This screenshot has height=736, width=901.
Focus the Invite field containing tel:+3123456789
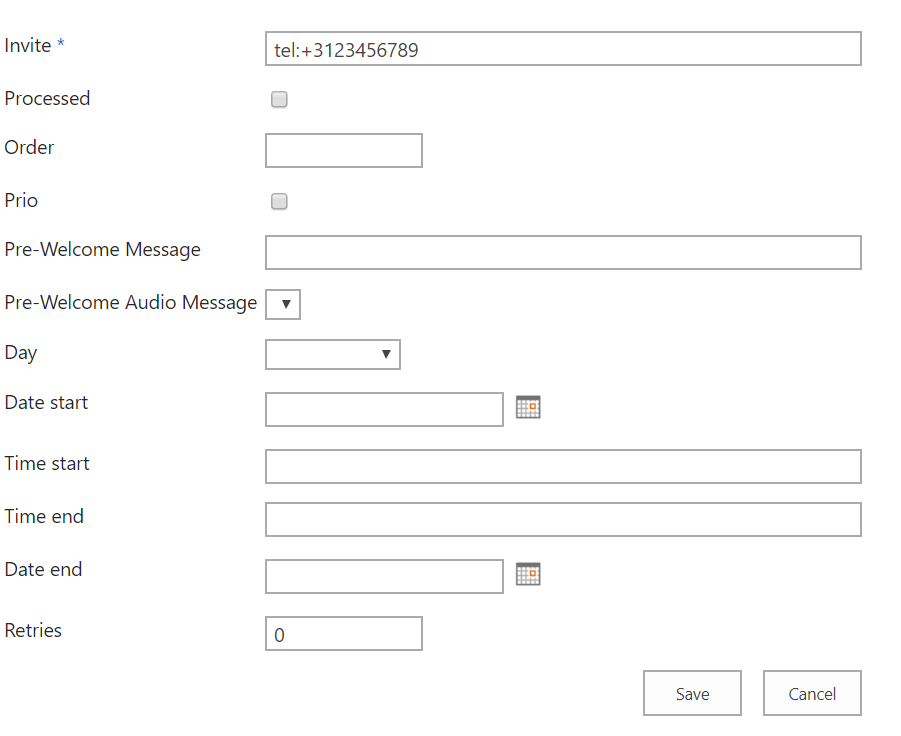pyautogui.click(x=563, y=49)
